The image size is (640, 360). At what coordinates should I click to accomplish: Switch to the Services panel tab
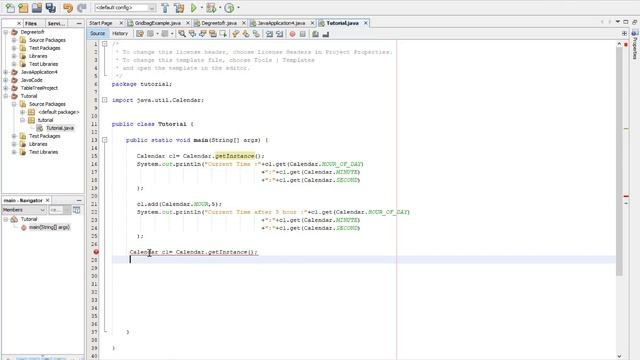56,23
